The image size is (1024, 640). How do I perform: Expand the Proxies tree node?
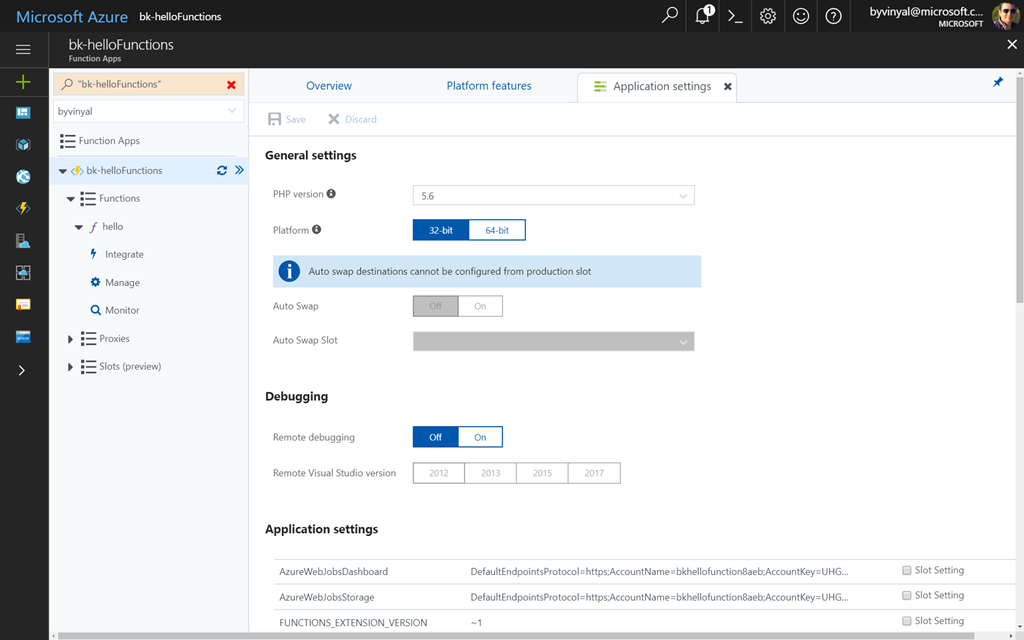tap(71, 339)
